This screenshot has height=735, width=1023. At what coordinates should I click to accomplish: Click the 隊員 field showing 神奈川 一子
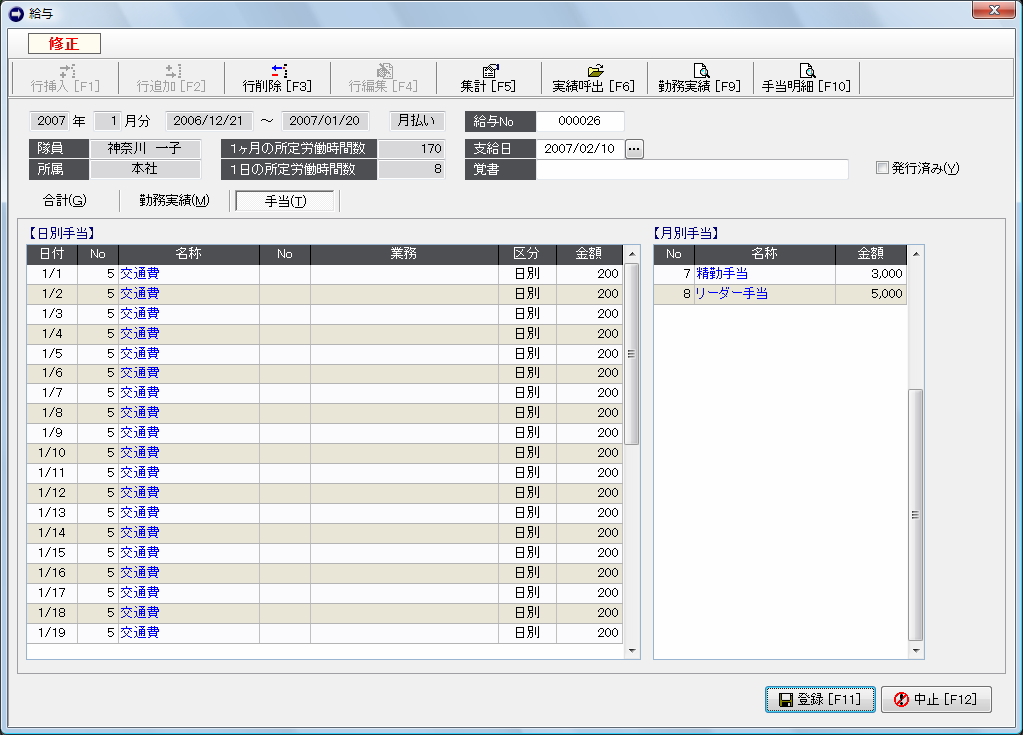(145, 149)
